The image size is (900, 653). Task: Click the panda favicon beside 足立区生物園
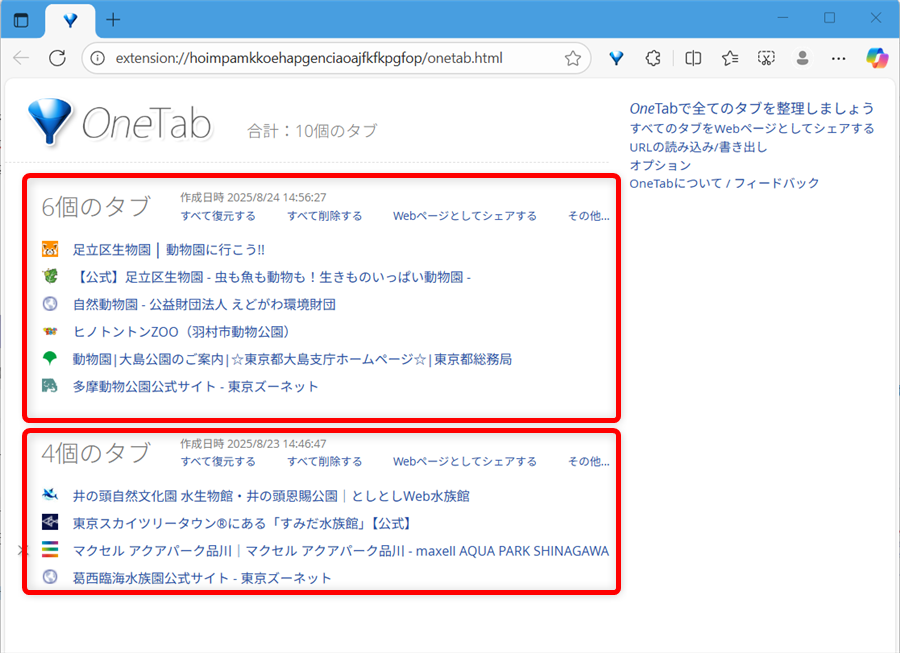click(x=50, y=249)
